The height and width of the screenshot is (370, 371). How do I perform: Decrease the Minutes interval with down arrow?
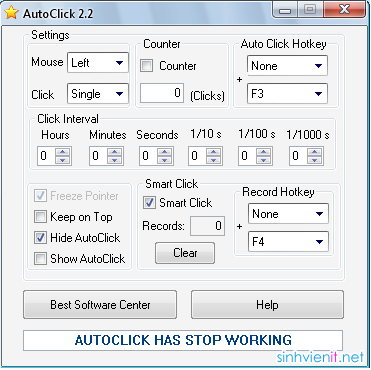click(114, 160)
